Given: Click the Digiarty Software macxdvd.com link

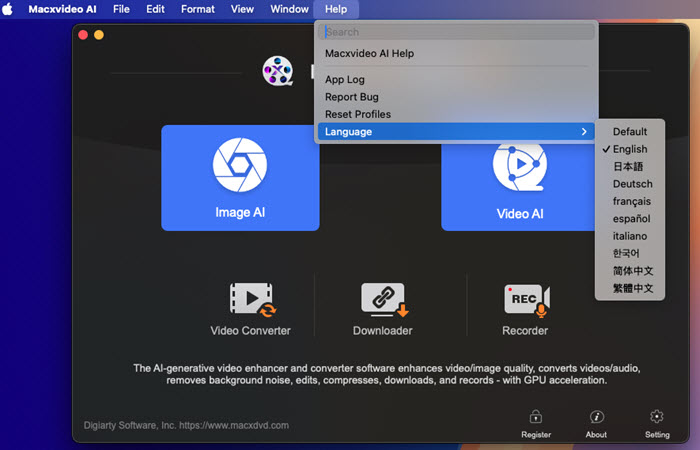Looking at the screenshot, I should click(186, 425).
